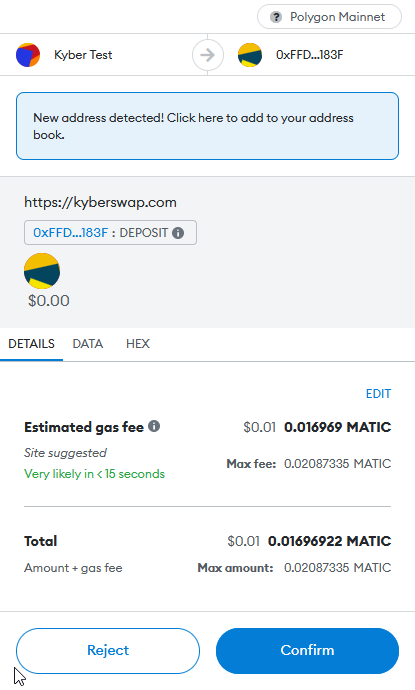Switch to the DATA tab
Image resolution: width=415 pixels, height=690 pixels.
pos(88,344)
